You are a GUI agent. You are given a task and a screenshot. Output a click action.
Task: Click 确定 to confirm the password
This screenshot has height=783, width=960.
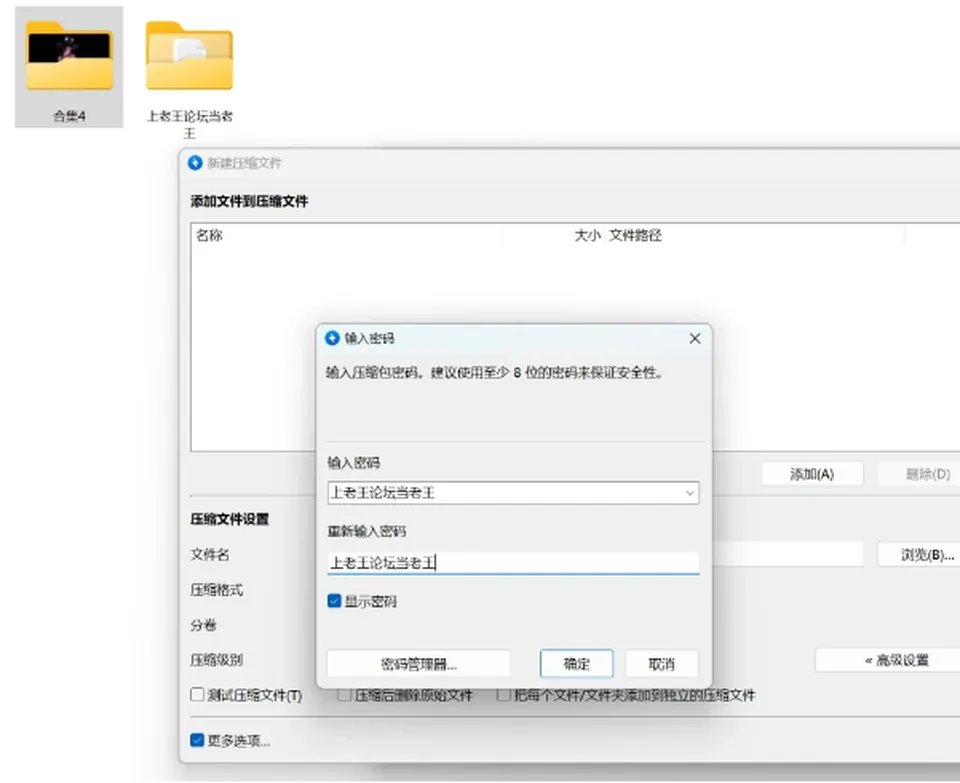[576, 664]
